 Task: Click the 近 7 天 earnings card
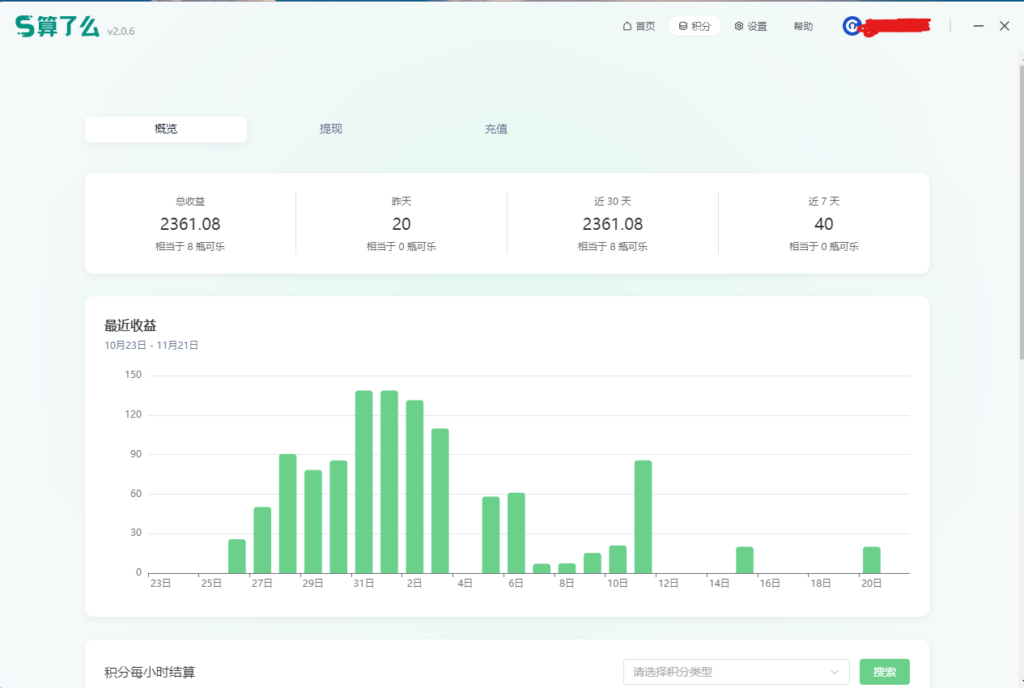(x=823, y=223)
